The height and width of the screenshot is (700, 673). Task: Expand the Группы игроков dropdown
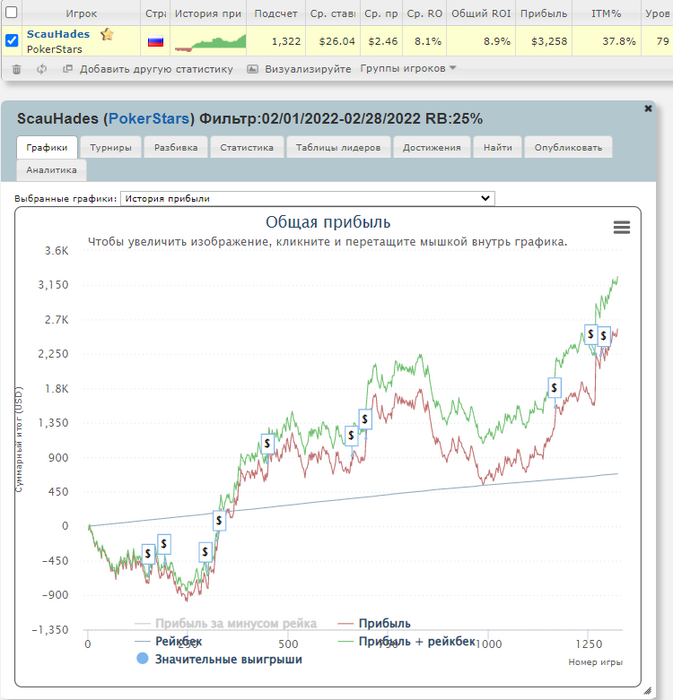tap(408, 68)
